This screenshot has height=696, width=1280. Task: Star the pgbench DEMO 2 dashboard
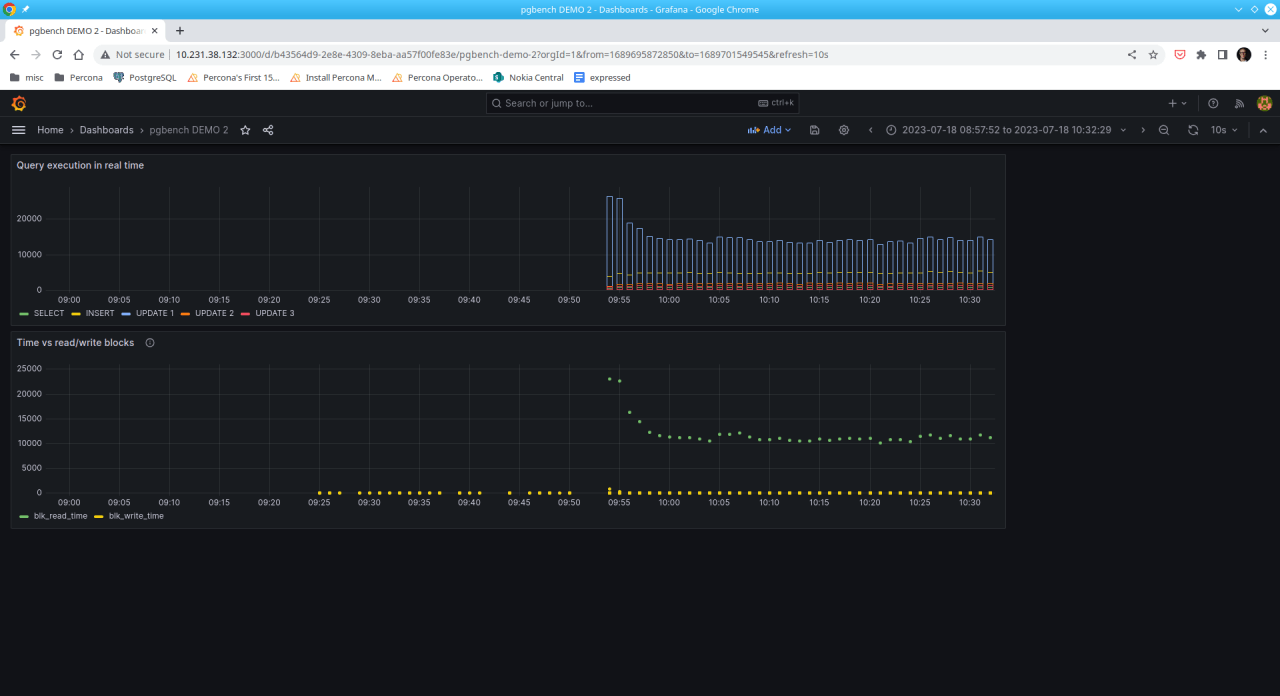pyautogui.click(x=245, y=130)
